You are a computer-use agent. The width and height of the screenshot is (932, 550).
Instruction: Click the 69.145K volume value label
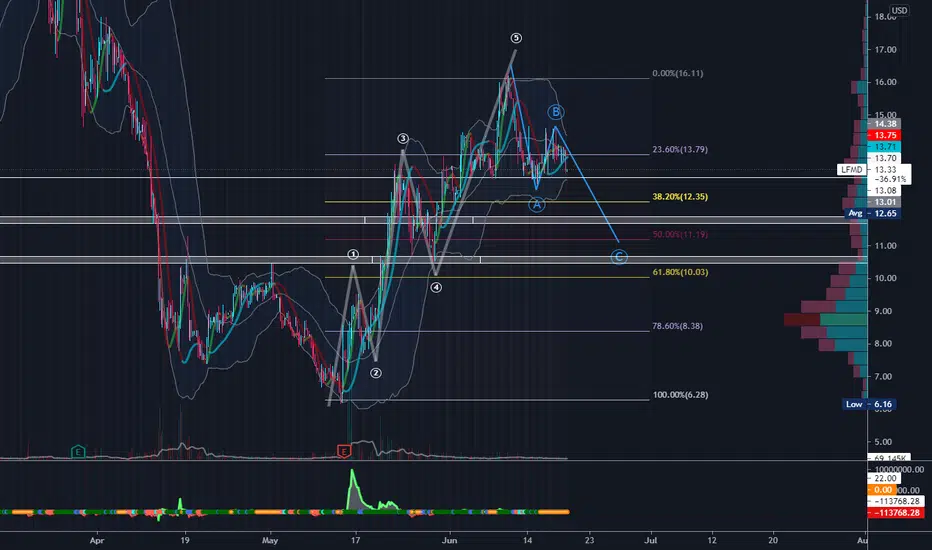coord(889,457)
